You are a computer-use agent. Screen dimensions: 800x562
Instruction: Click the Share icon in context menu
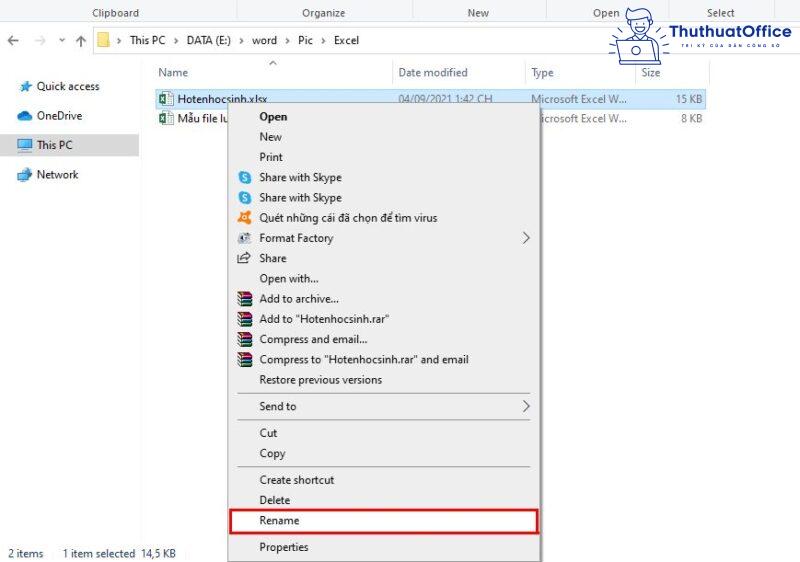point(244,258)
